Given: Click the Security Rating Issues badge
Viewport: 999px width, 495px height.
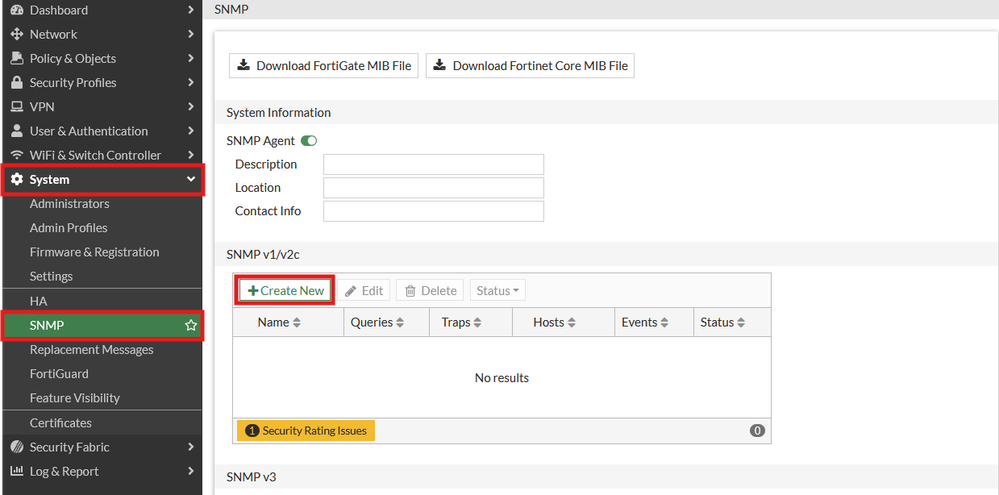Looking at the screenshot, I should pos(306,431).
